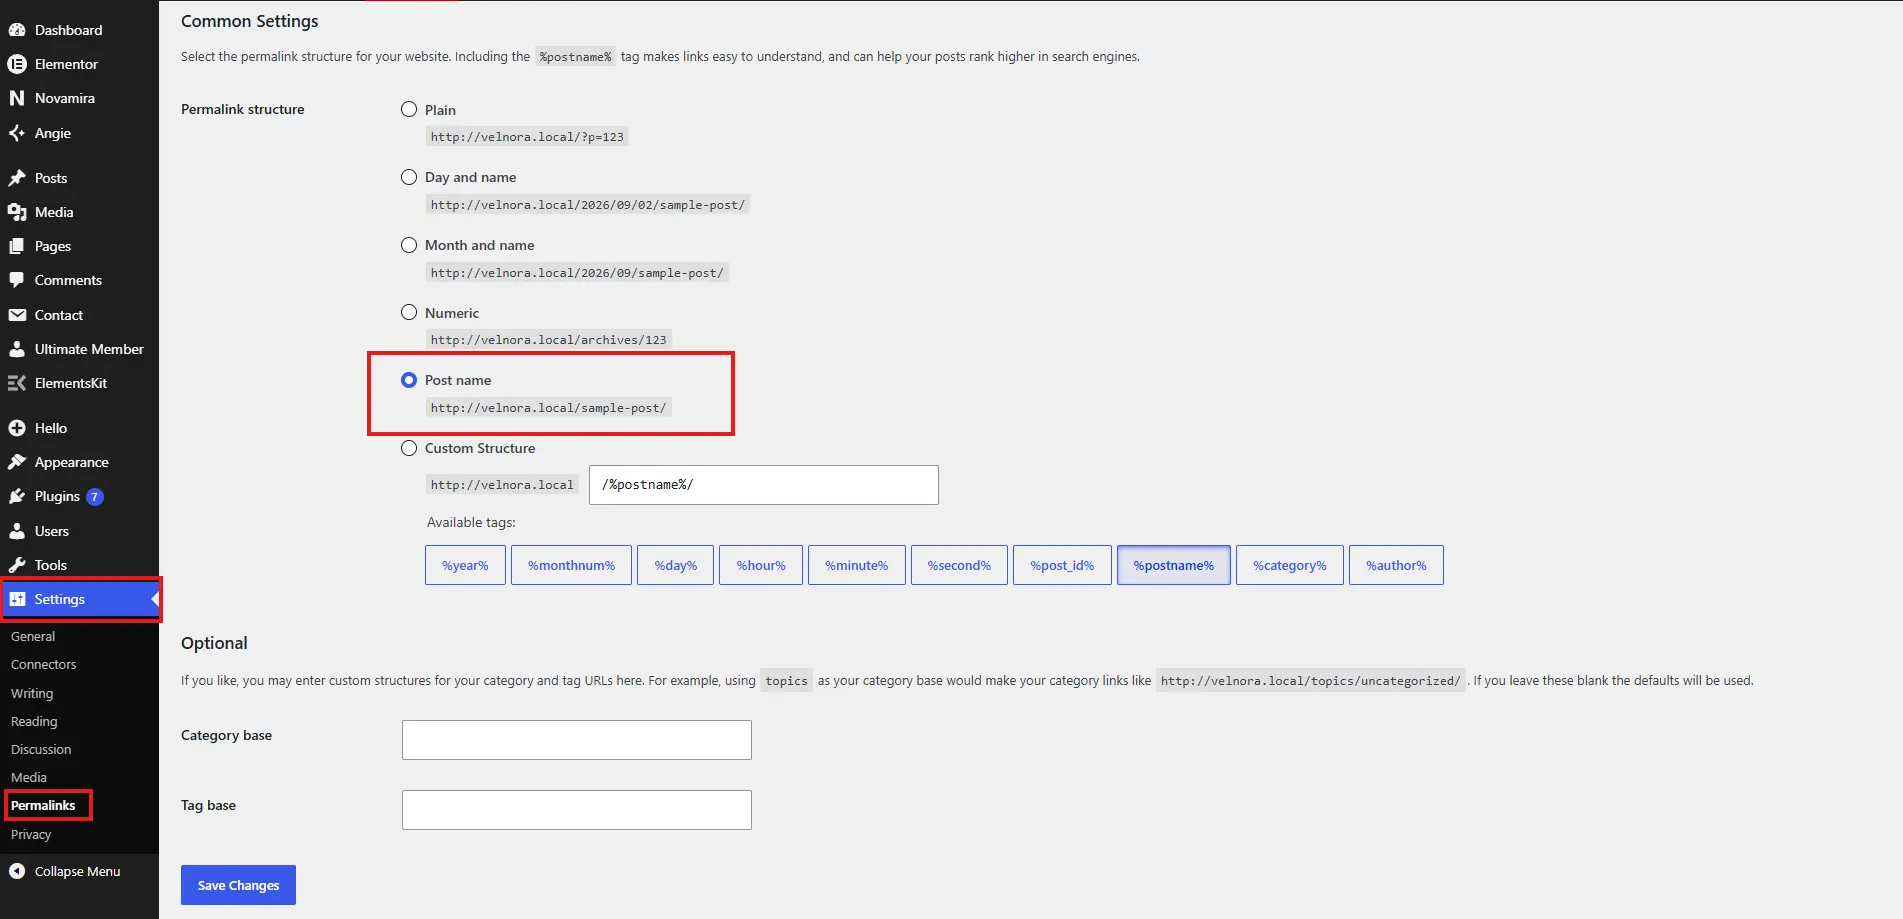Click the Tools wrench icon
Image resolution: width=1903 pixels, height=919 pixels.
[17, 565]
